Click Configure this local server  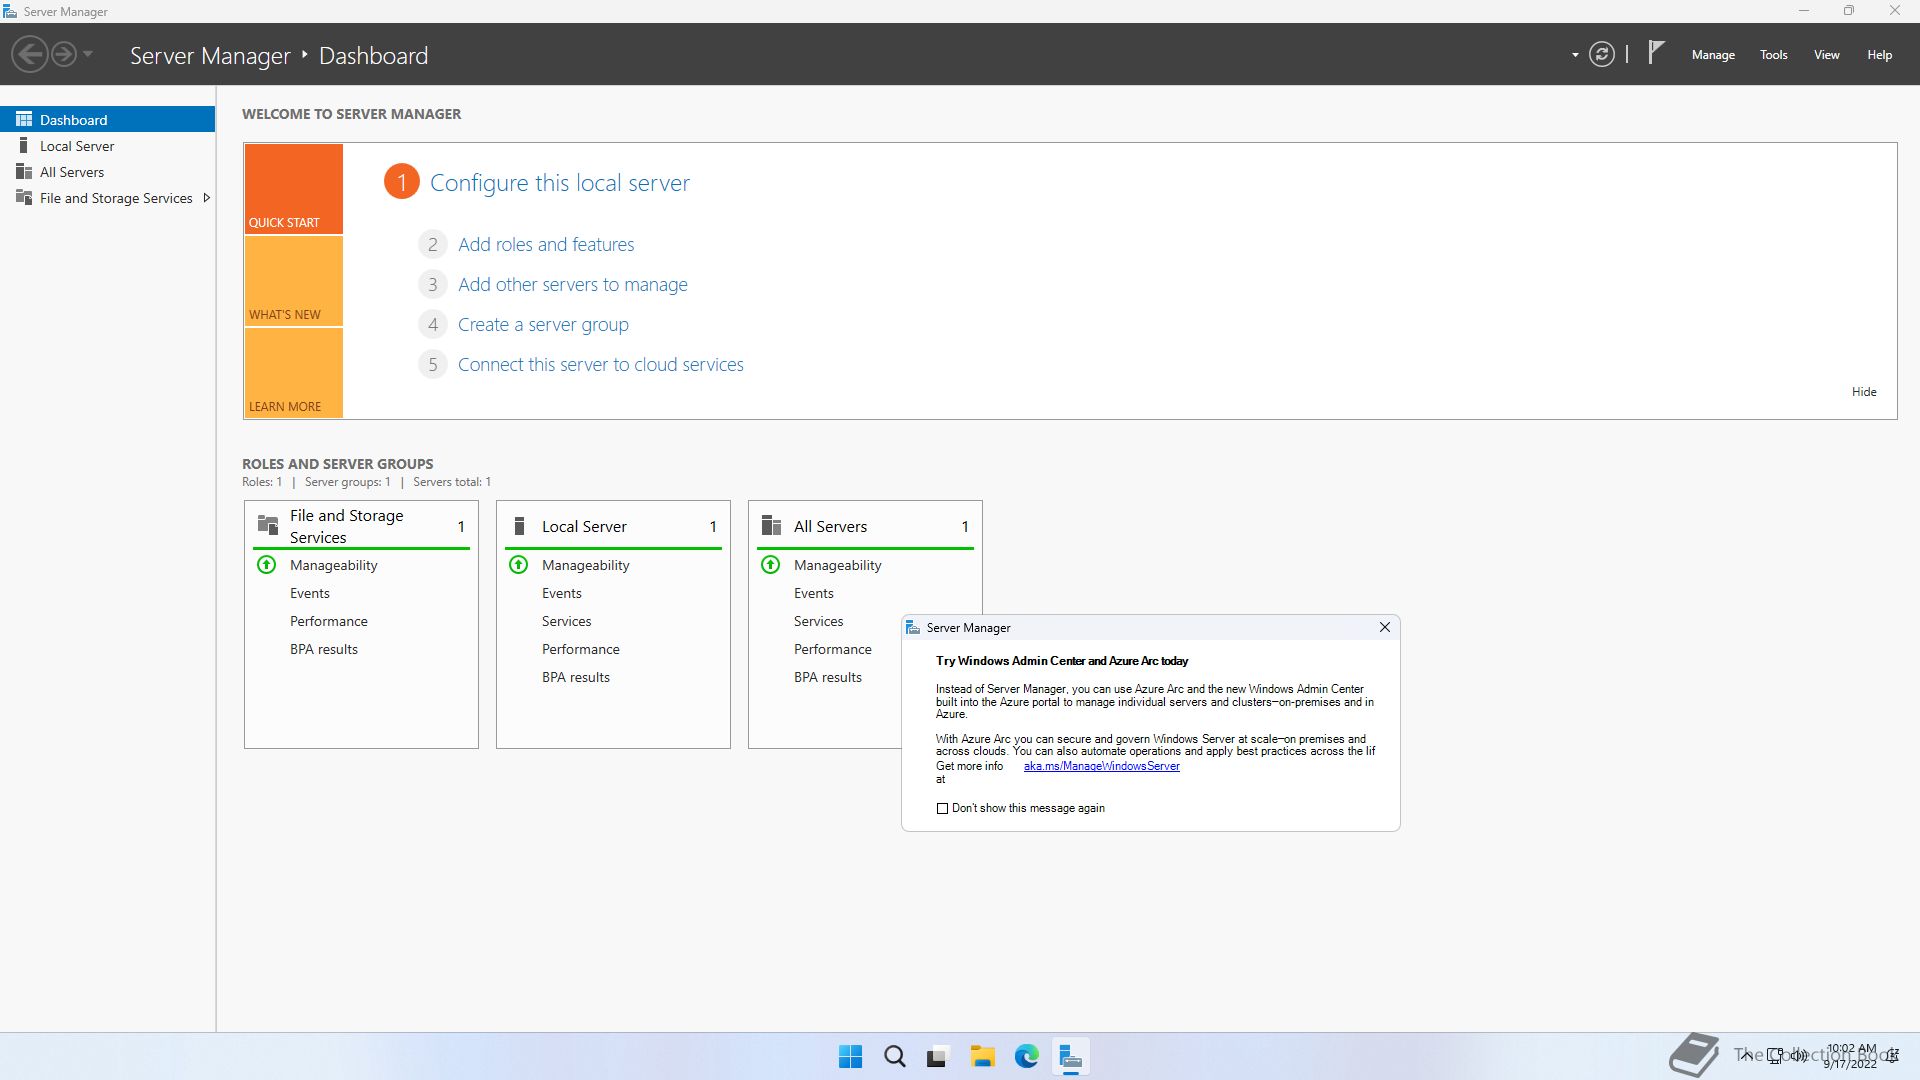pyautogui.click(x=560, y=183)
